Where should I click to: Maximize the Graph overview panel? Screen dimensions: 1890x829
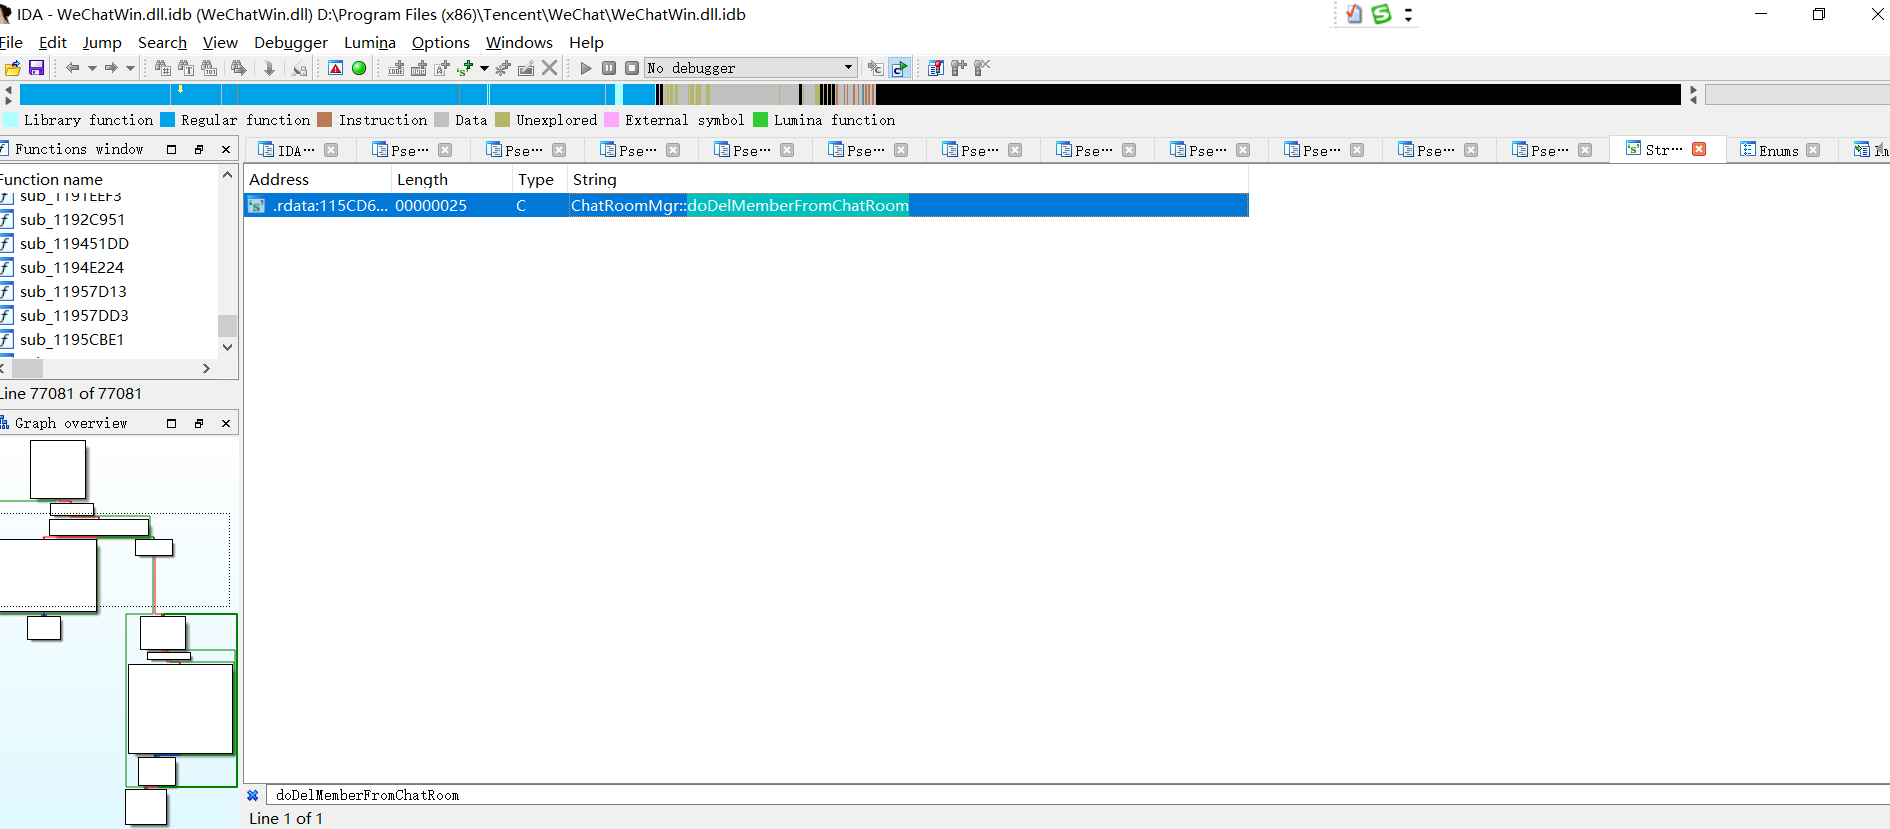[171, 423]
